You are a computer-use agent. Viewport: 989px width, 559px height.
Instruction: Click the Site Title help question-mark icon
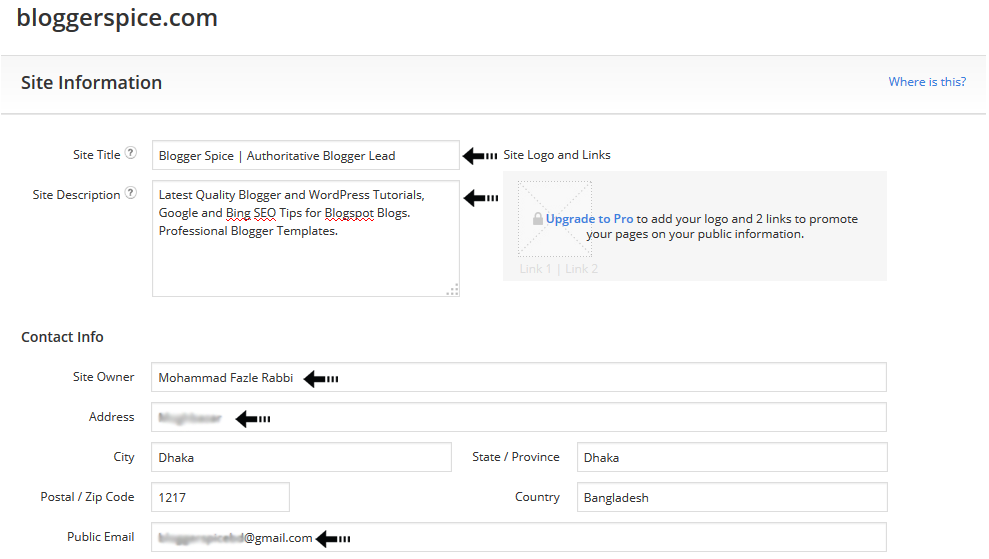(131, 153)
